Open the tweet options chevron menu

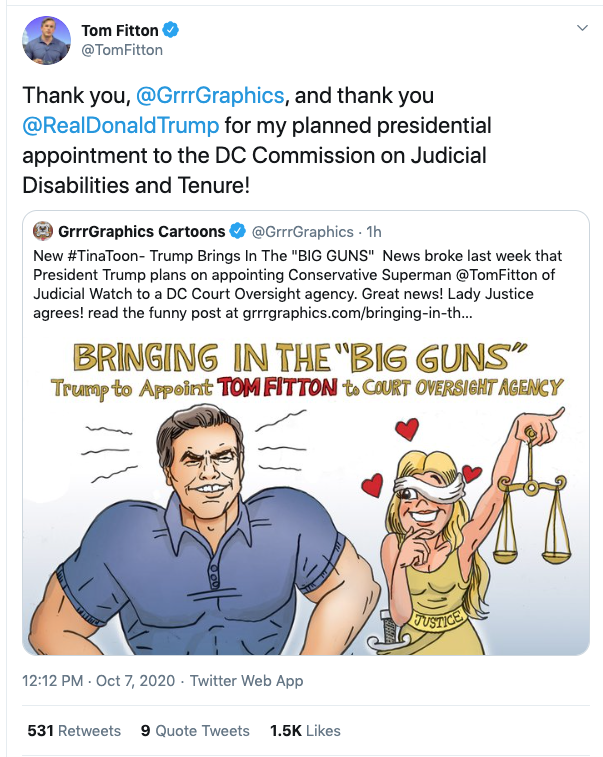[582, 28]
